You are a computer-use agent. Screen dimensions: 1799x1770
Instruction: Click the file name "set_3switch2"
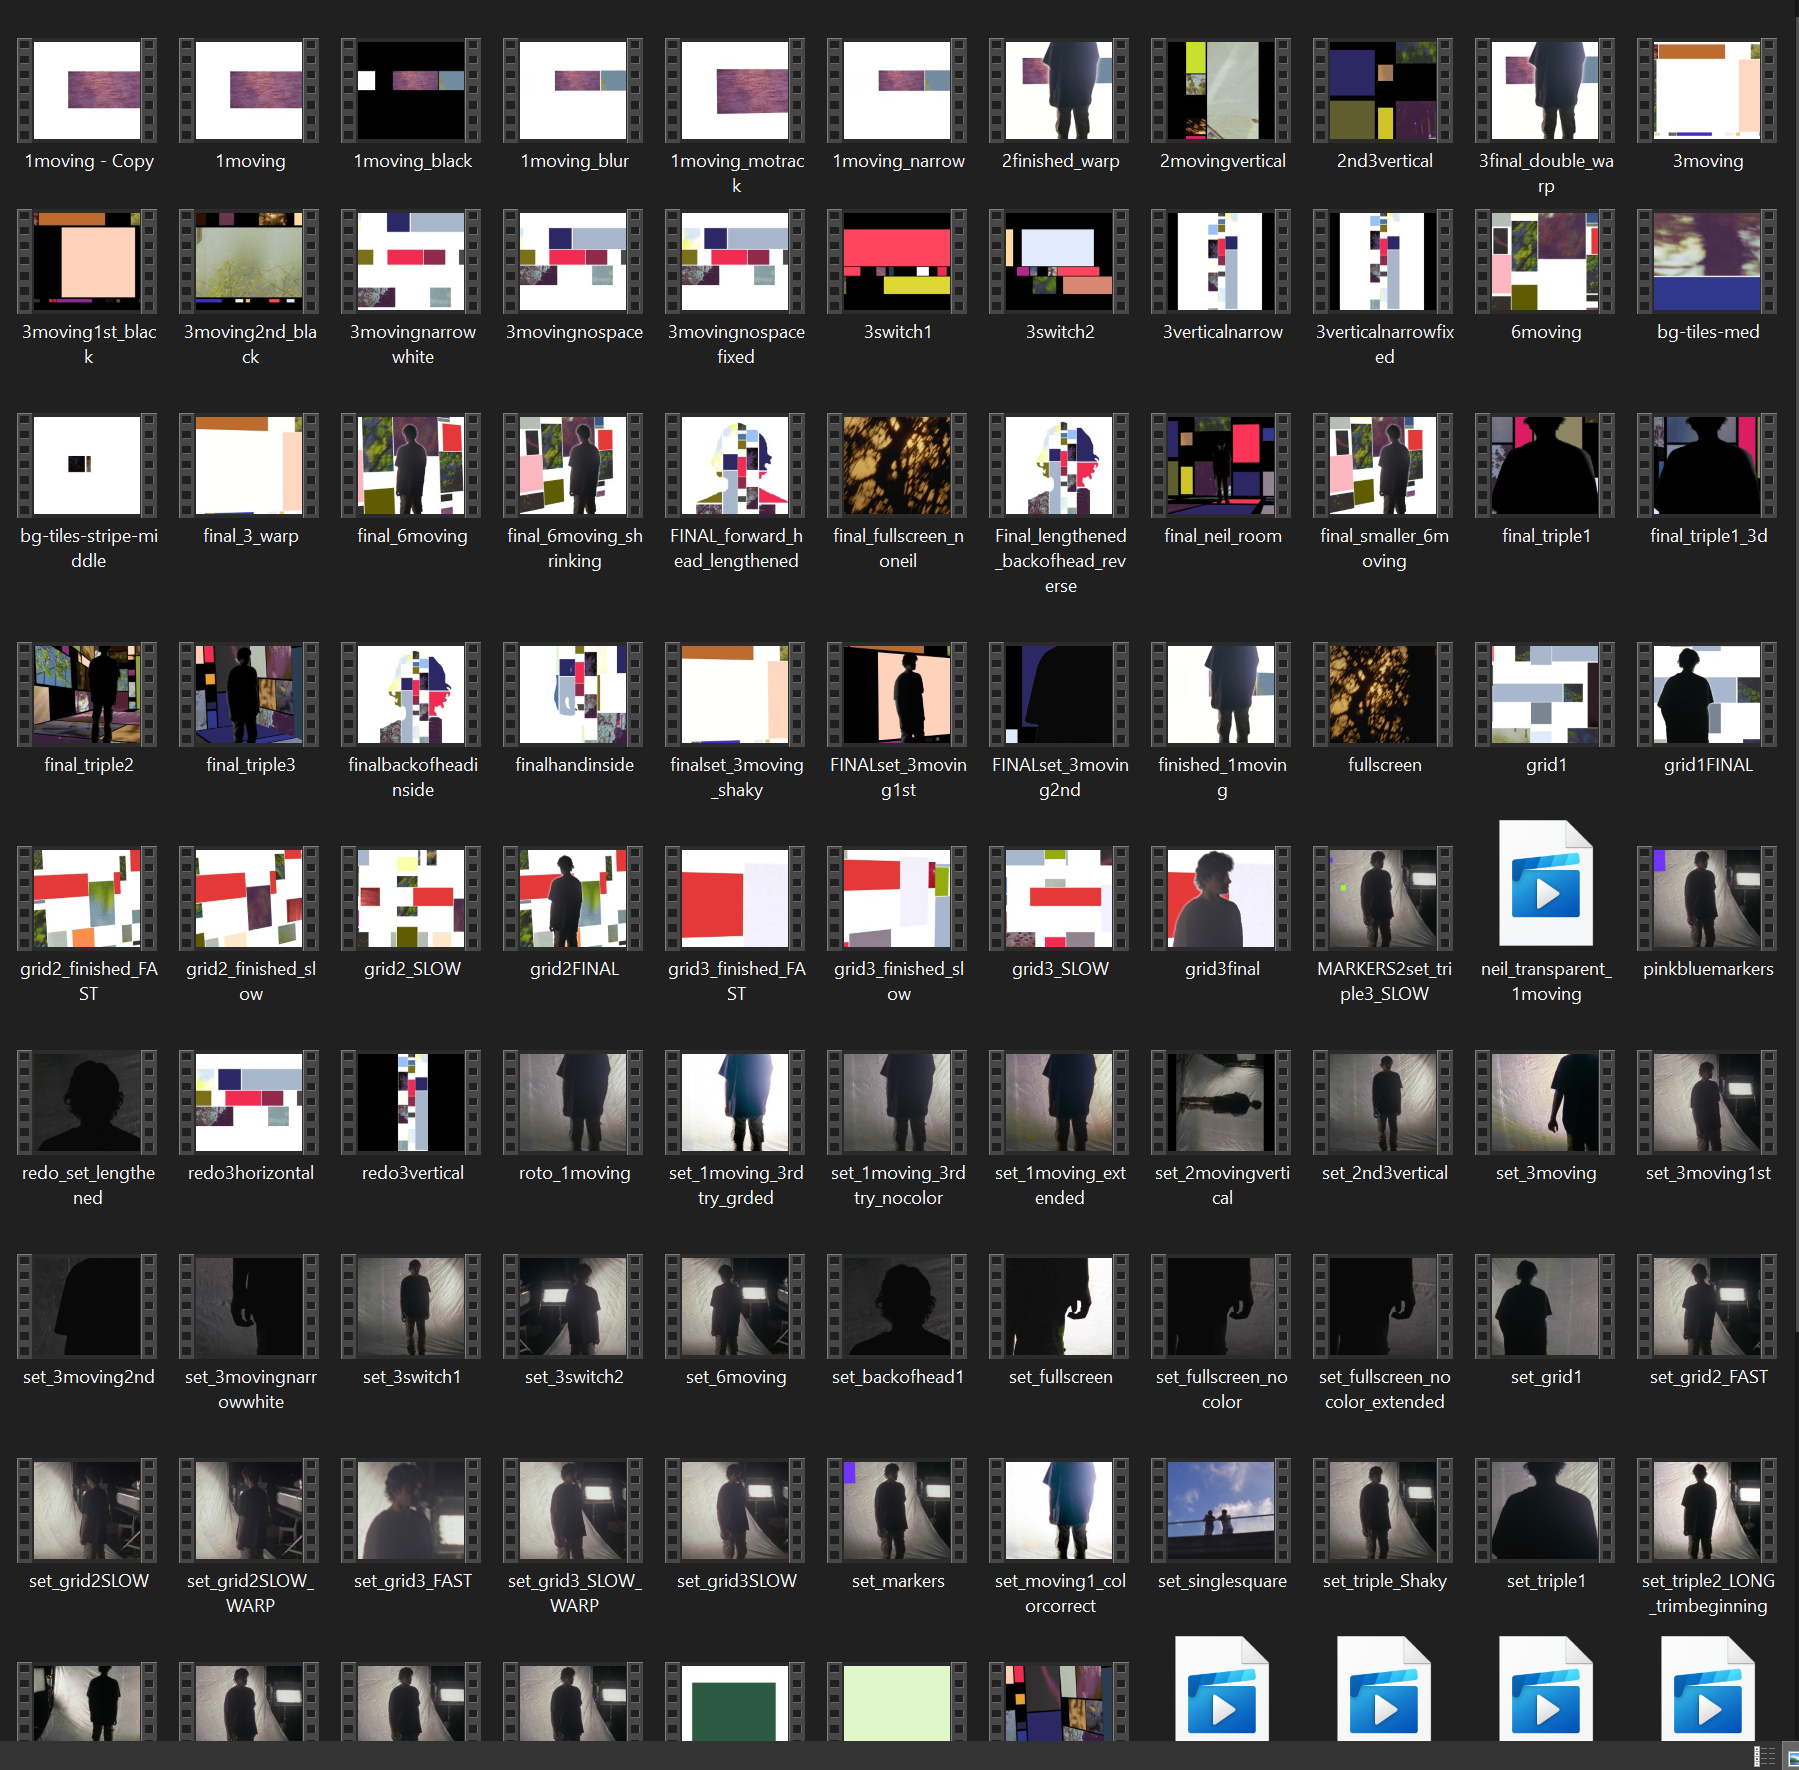[574, 1377]
